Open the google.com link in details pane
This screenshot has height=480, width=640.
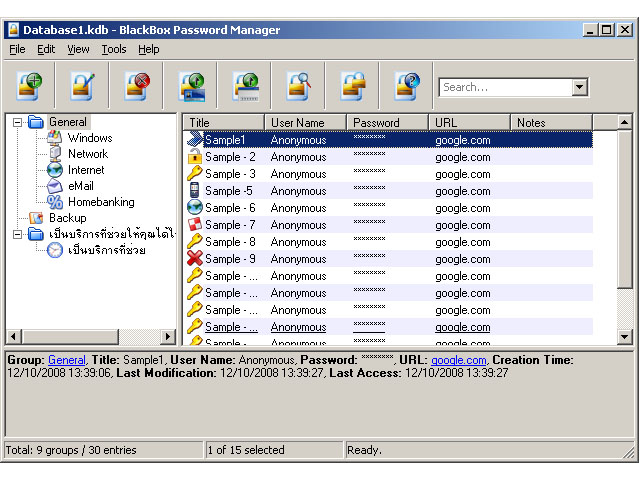coord(459,360)
